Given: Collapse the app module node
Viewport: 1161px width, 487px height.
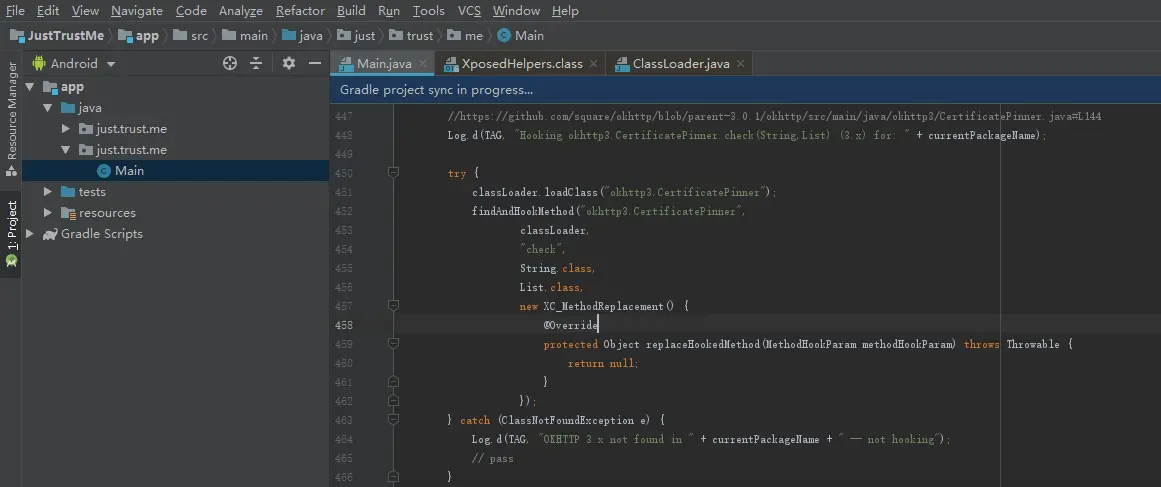Looking at the screenshot, I should (x=30, y=87).
